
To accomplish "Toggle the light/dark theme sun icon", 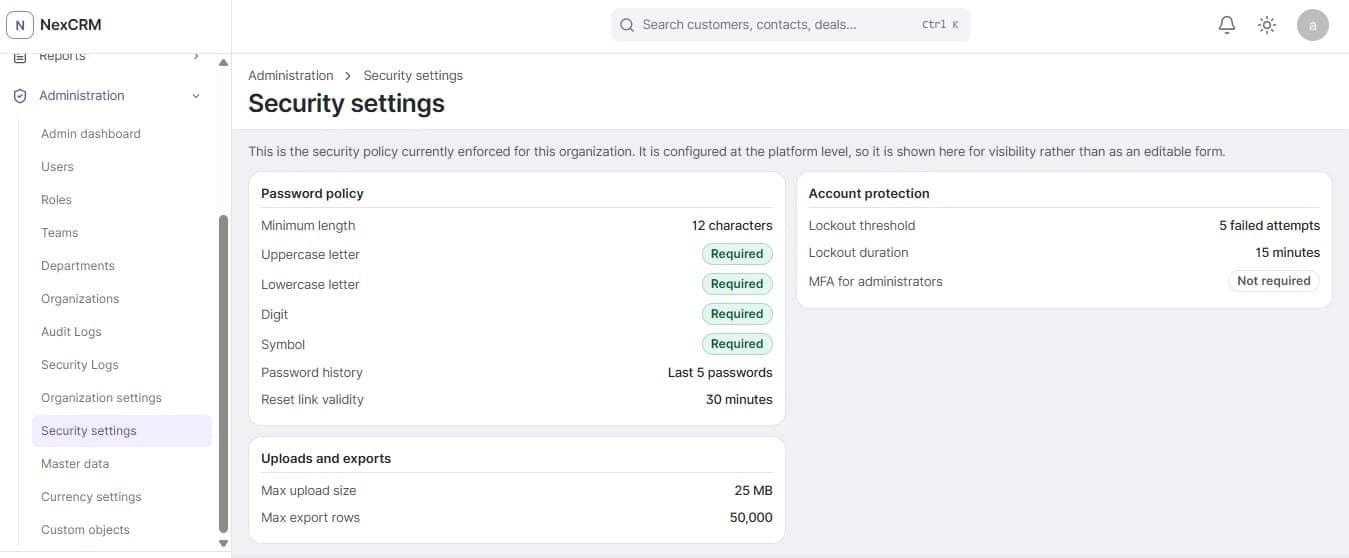I will 1267,25.
